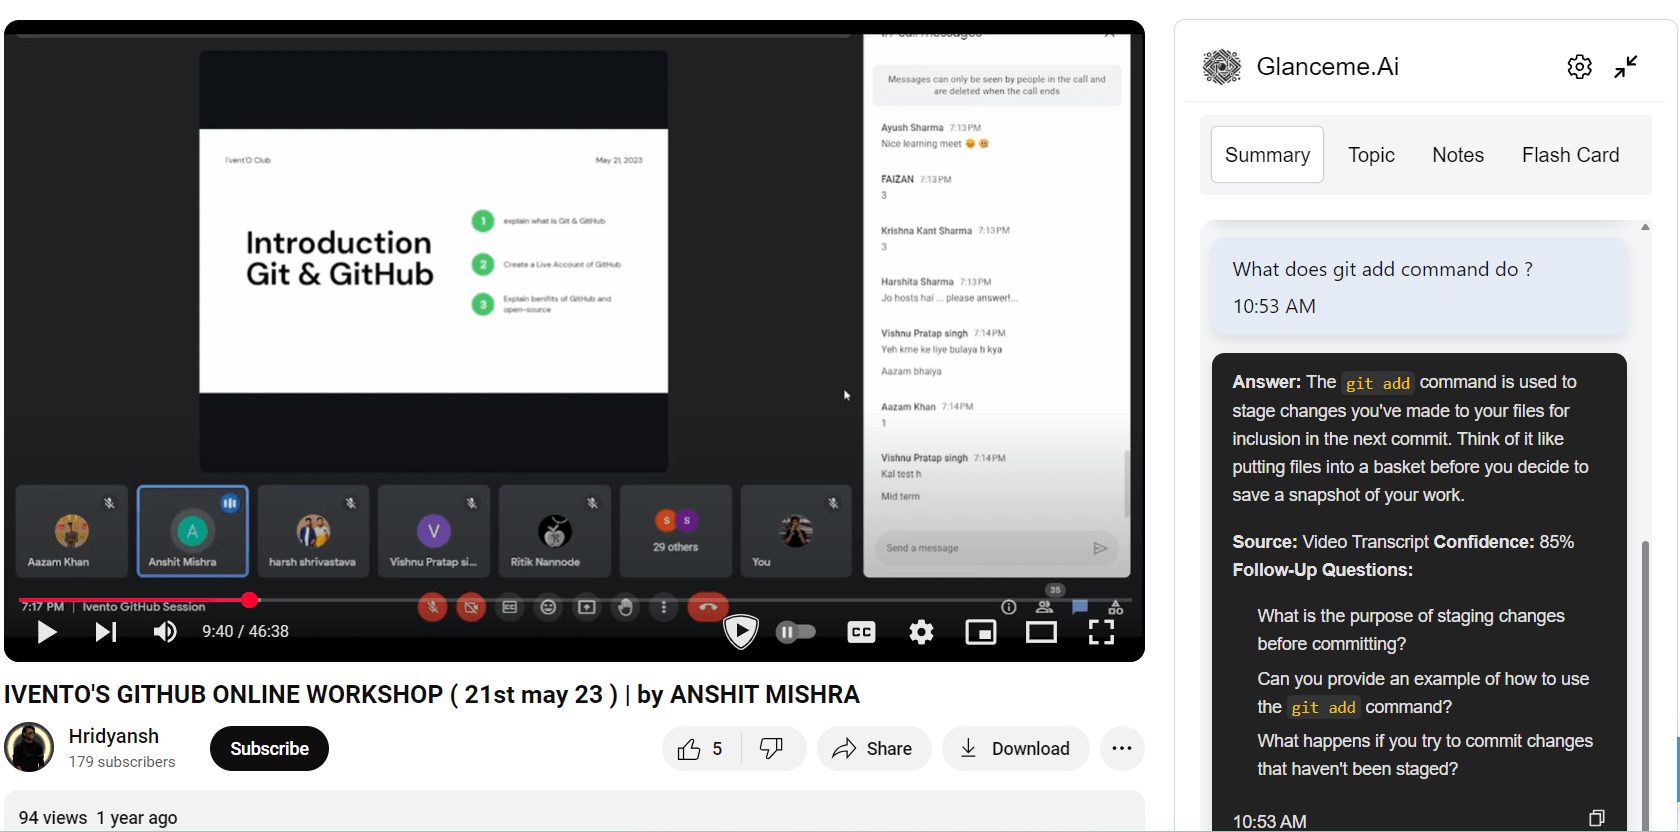Ask 'What happens if you try to commit' follow-up

point(1425,755)
